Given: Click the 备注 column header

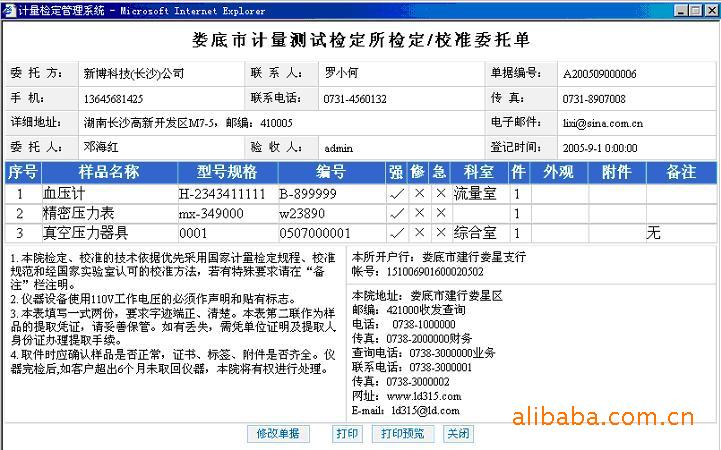Looking at the screenshot, I should [x=679, y=172].
